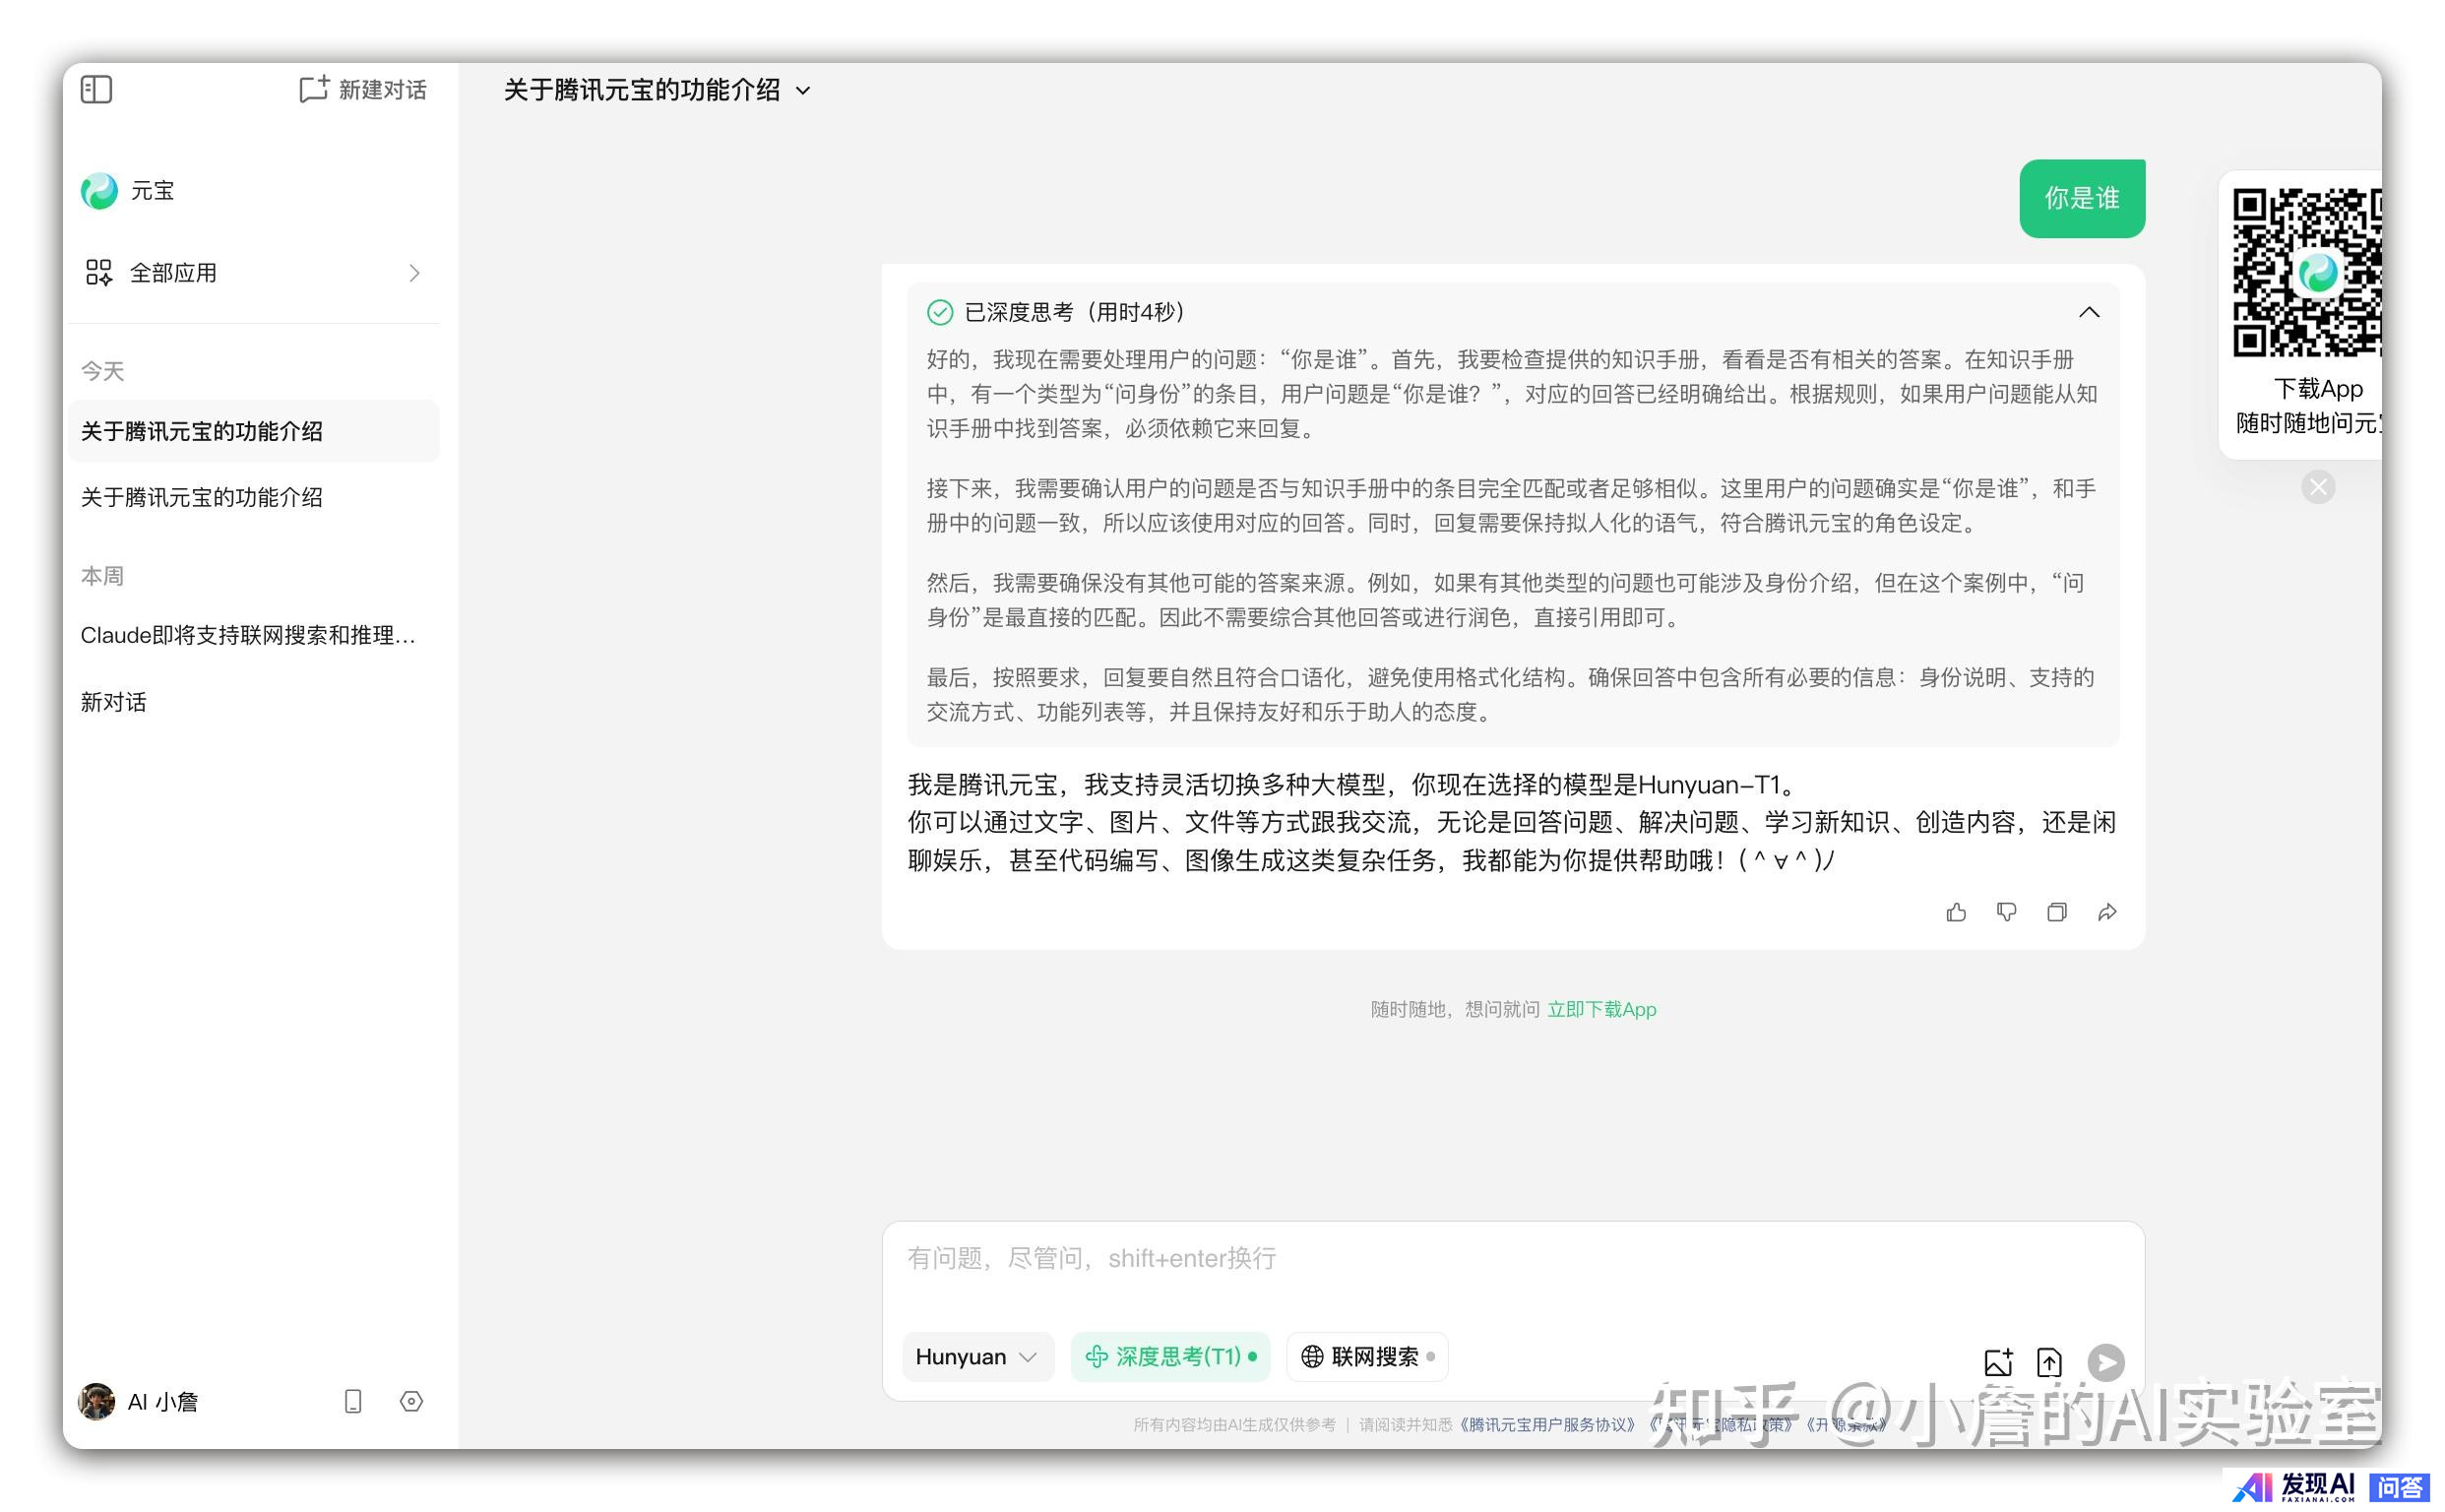The width and height of the screenshot is (2445, 1512).
Task: Like the response with thumbs up
Action: (1956, 912)
